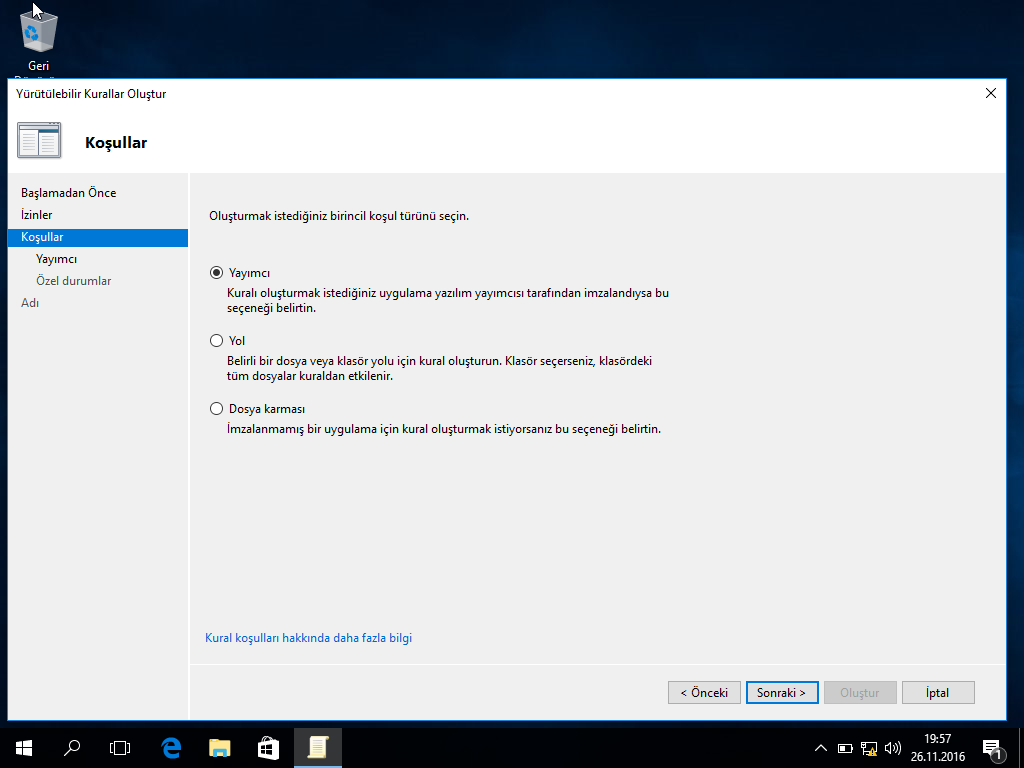Click the volume speaker icon in tray

click(x=892, y=748)
